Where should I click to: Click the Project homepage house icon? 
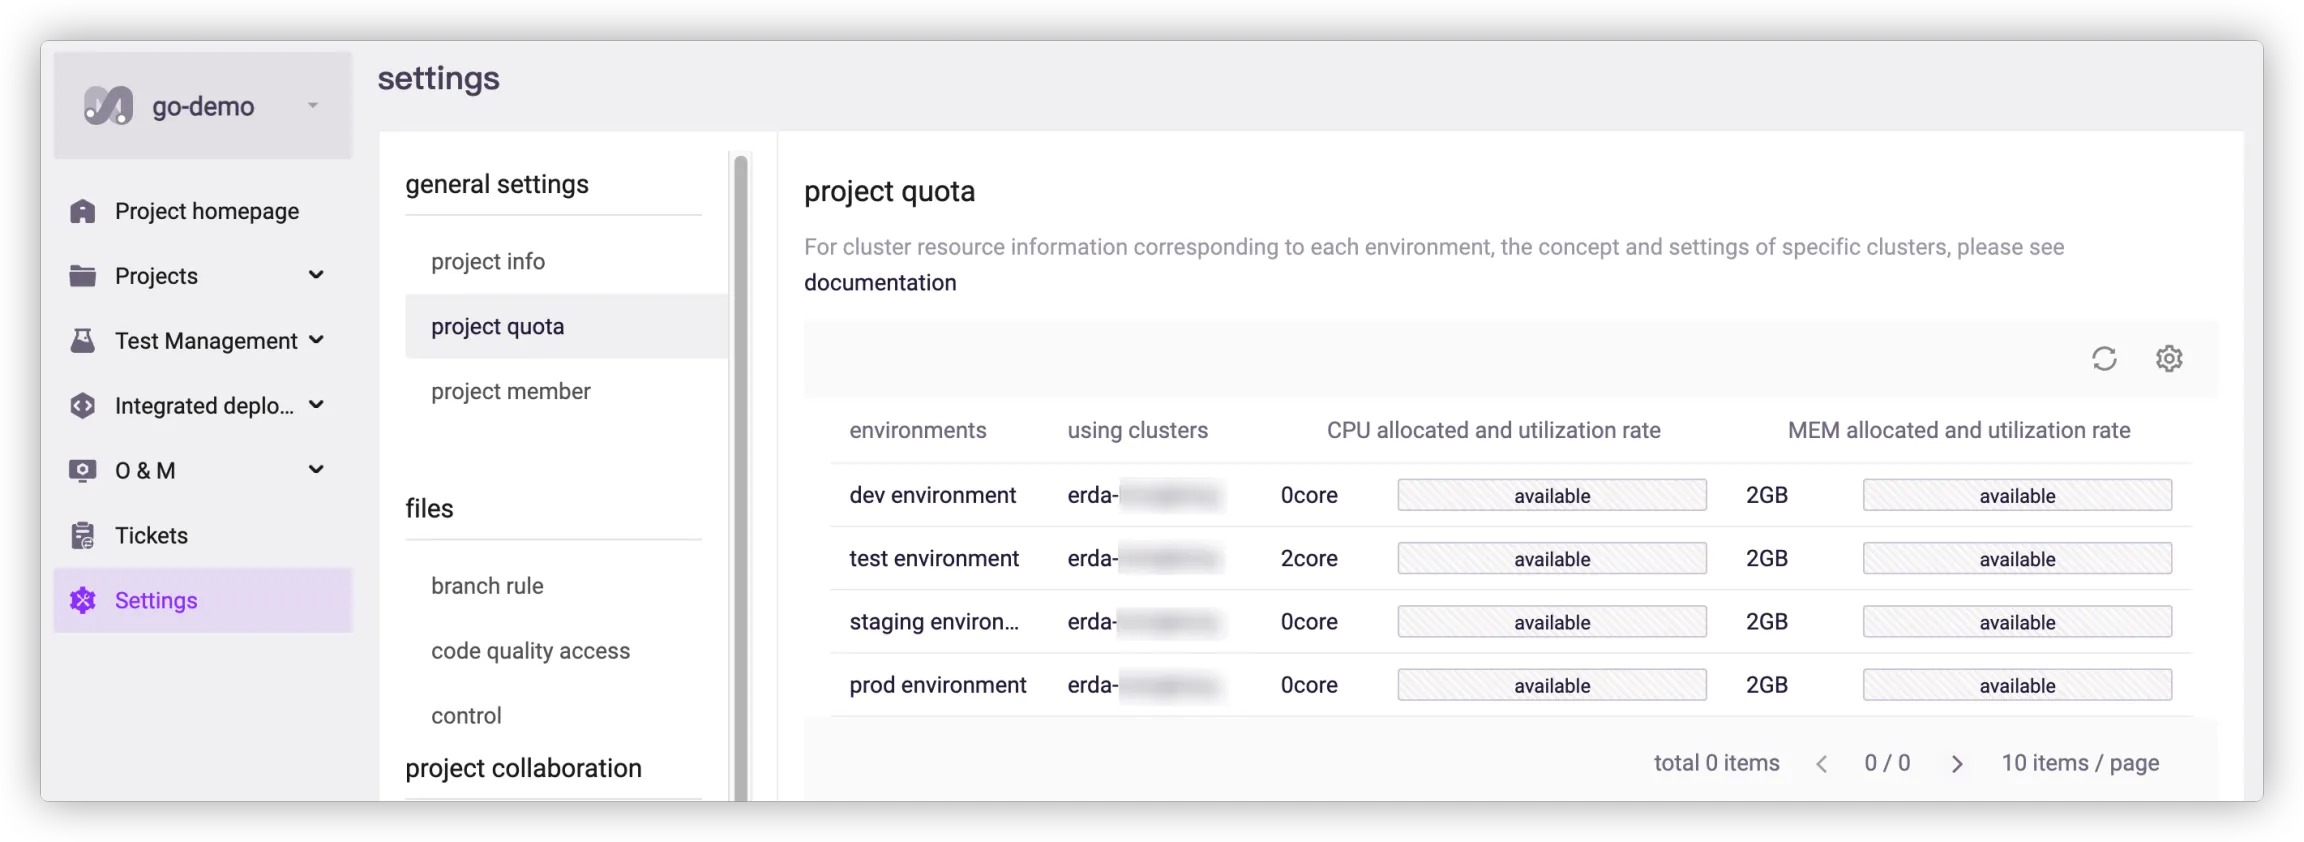pyautogui.click(x=83, y=211)
